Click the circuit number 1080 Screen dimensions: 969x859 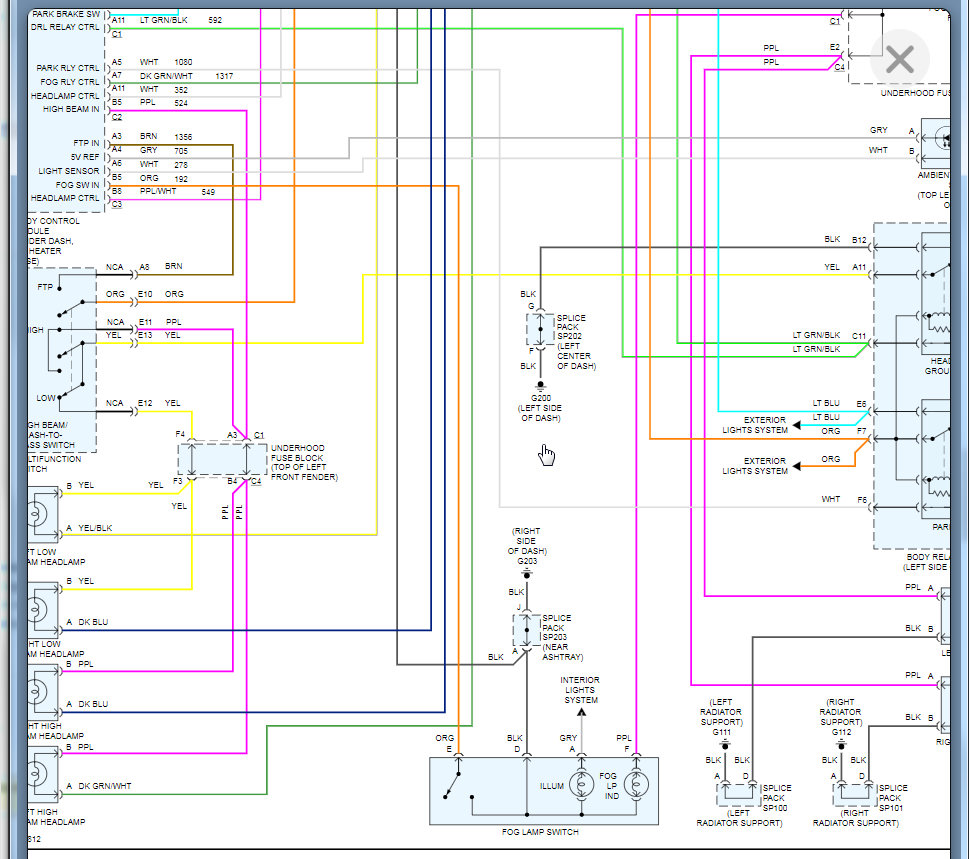183,62
